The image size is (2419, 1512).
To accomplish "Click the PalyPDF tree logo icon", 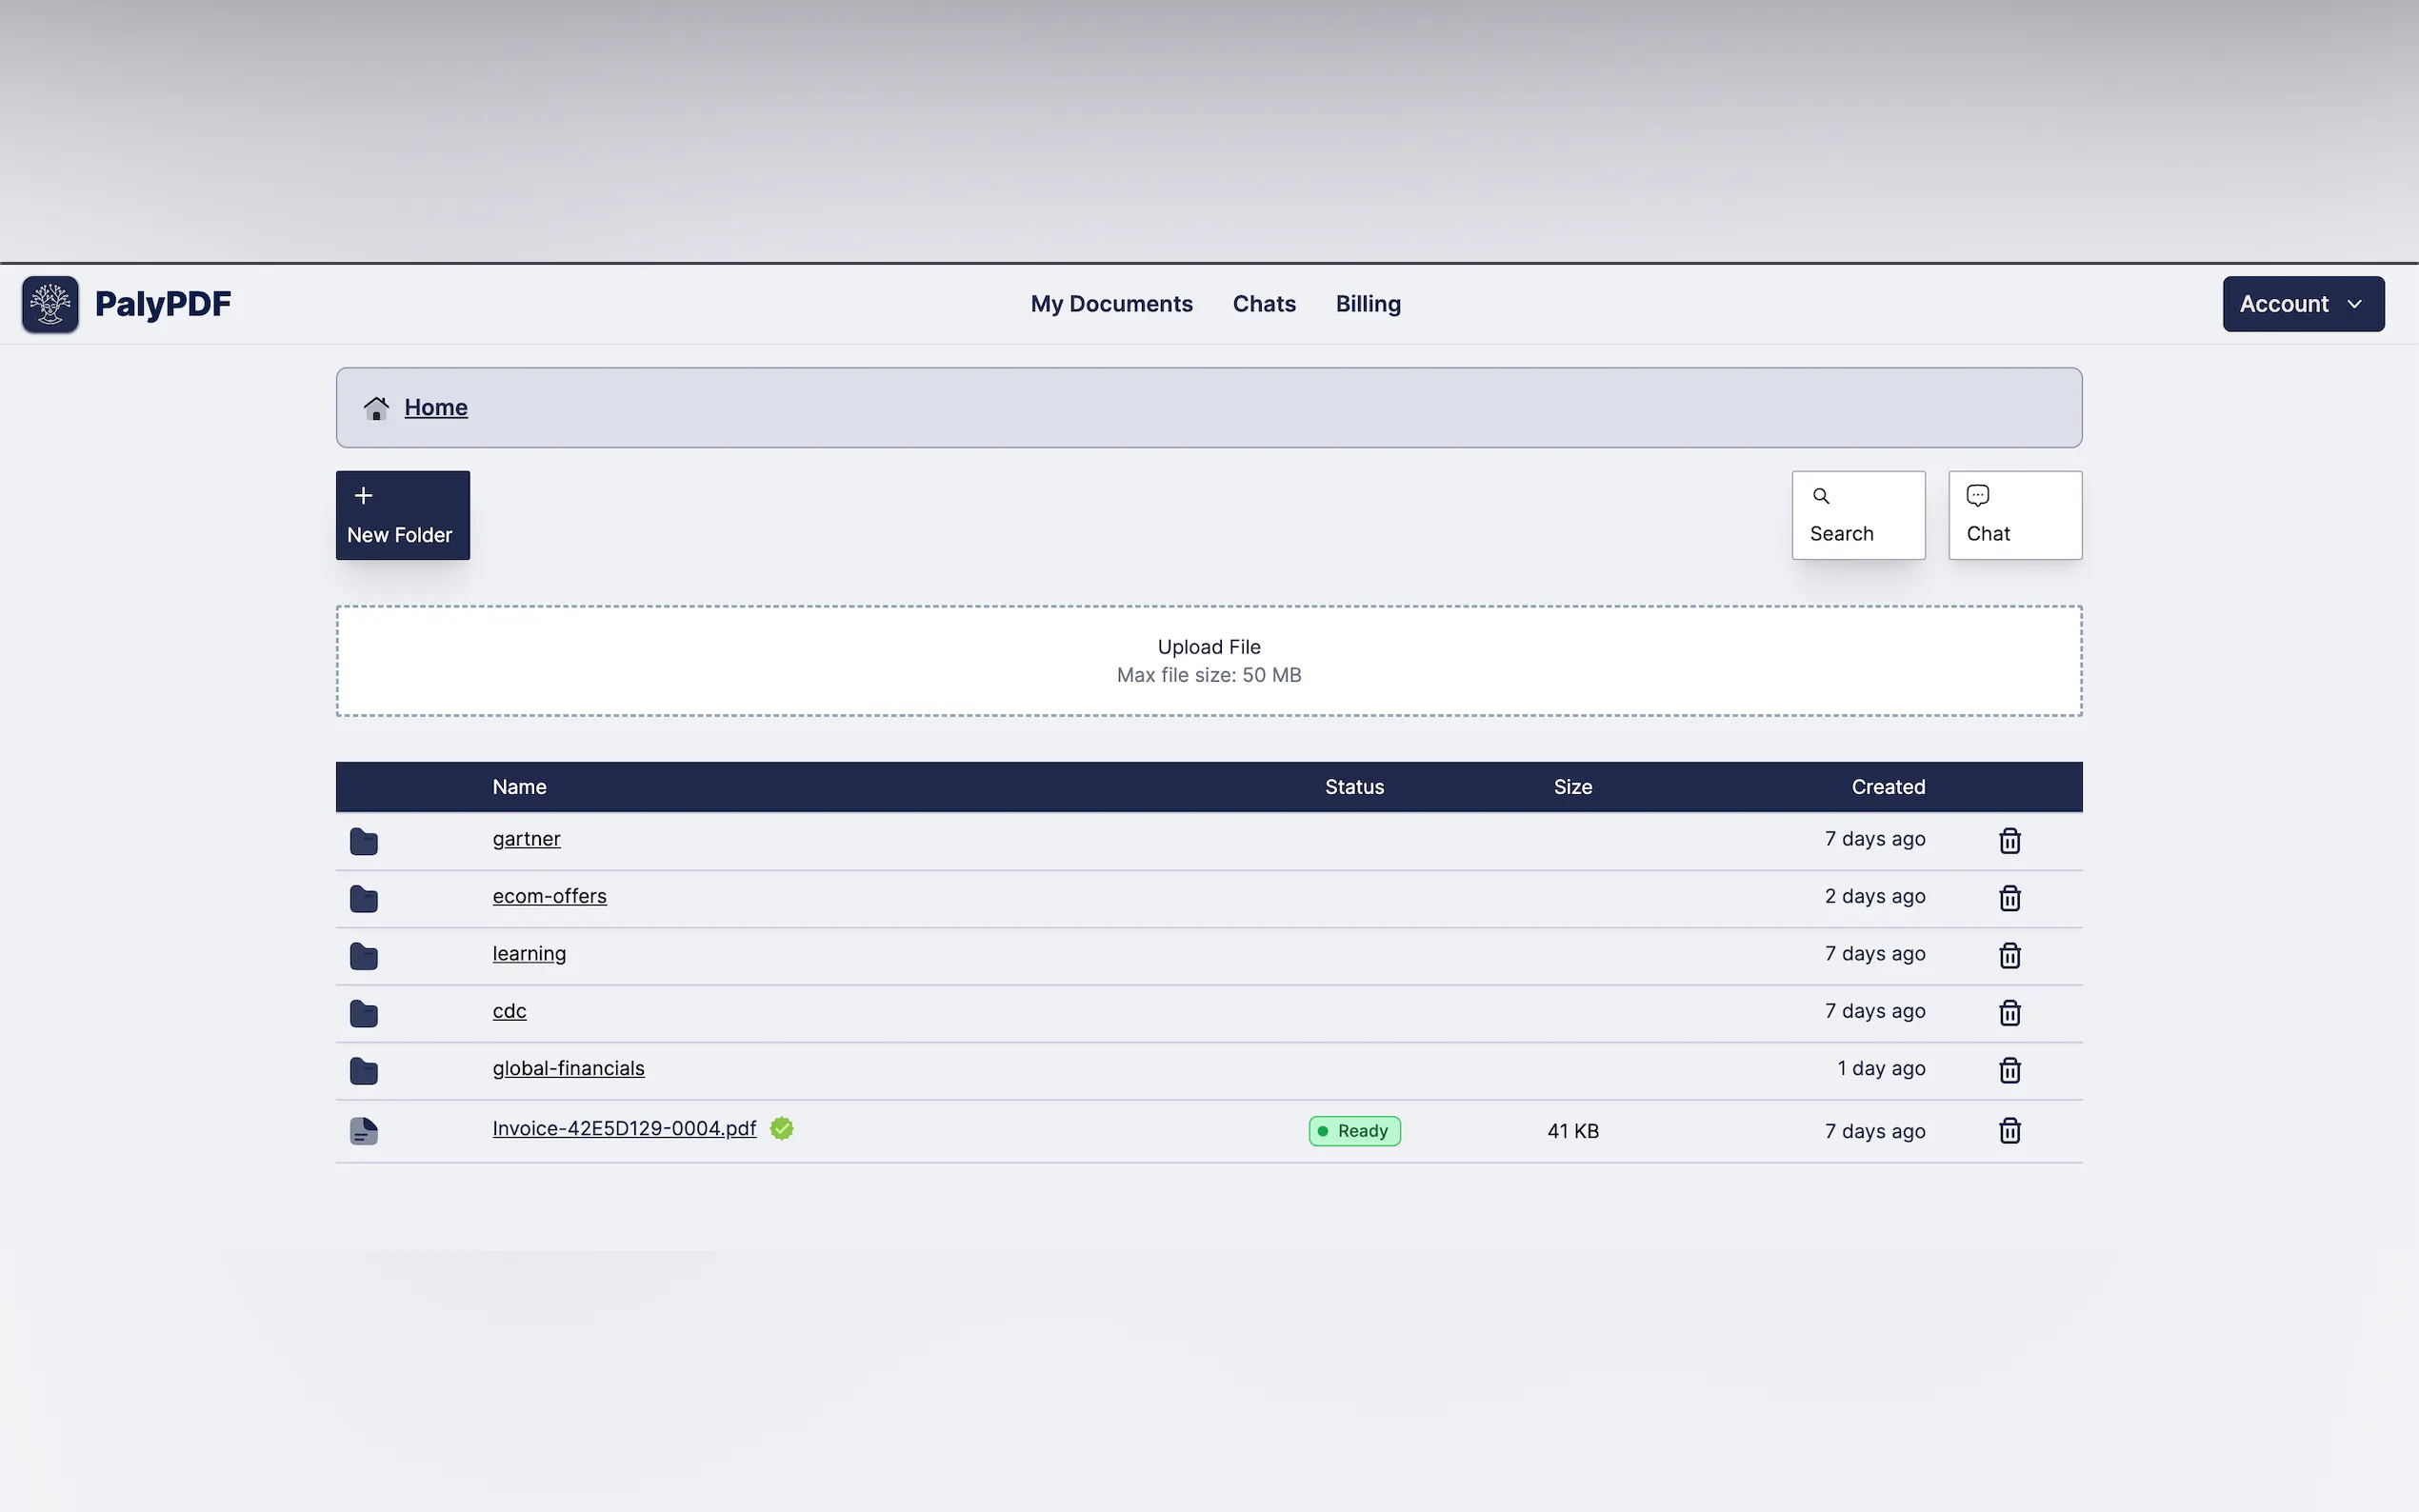I will click(50, 304).
